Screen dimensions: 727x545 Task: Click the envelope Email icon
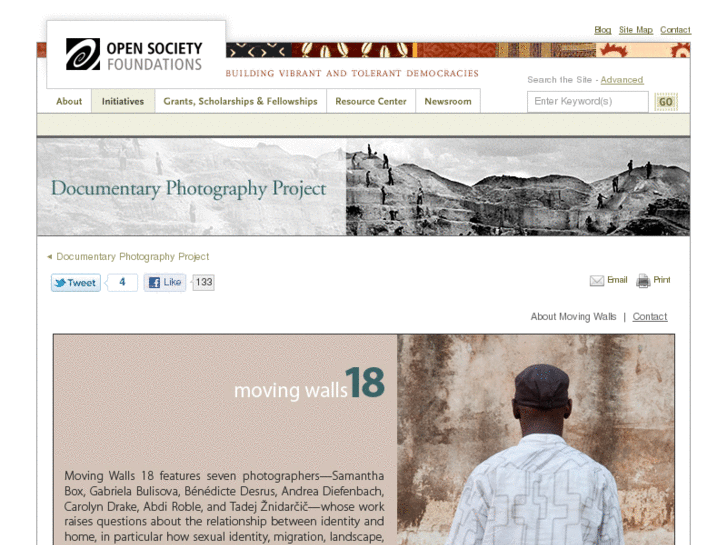[x=597, y=280]
